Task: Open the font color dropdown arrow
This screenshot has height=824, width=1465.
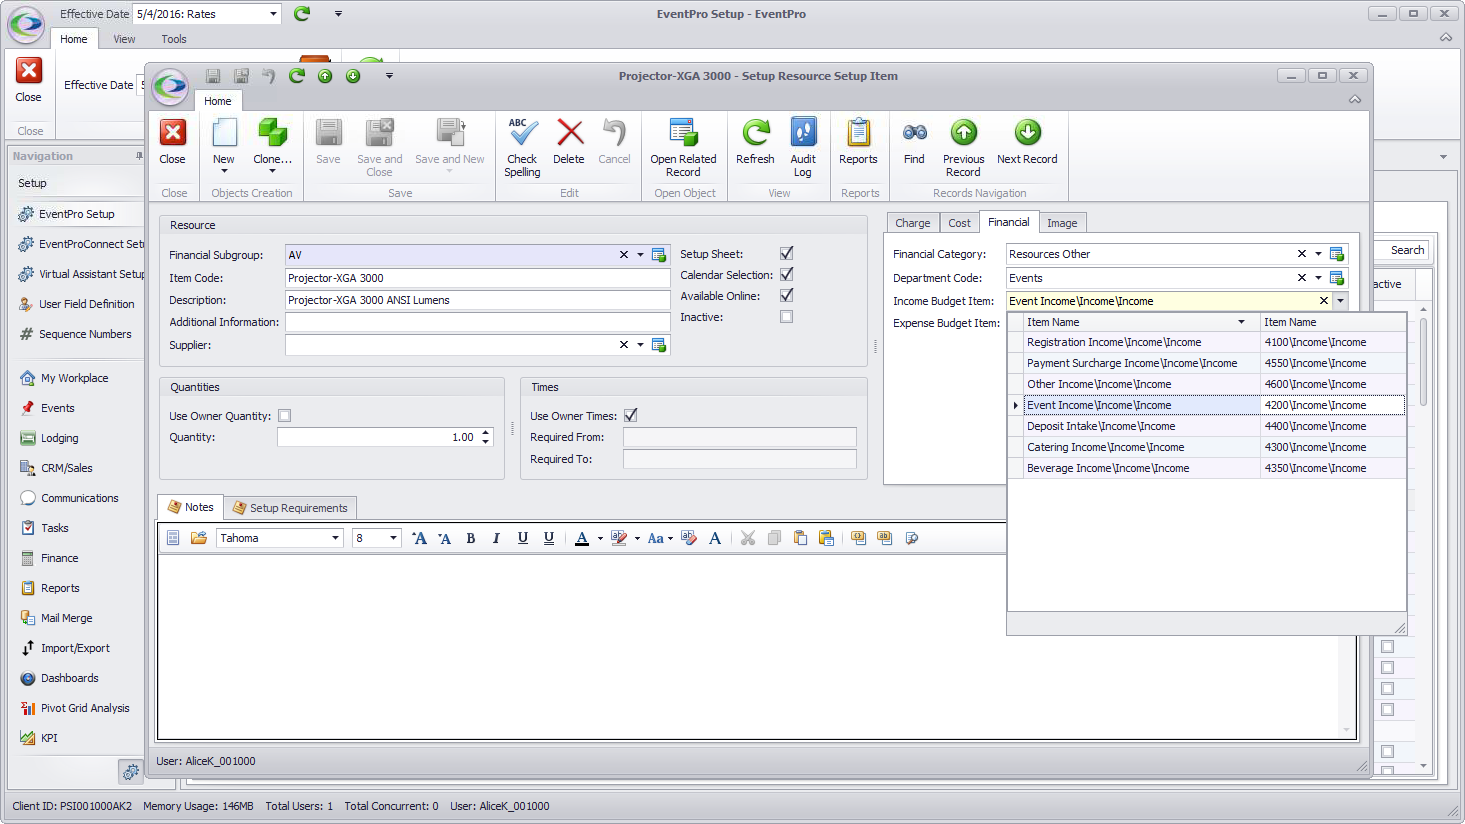Action: tap(600, 538)
